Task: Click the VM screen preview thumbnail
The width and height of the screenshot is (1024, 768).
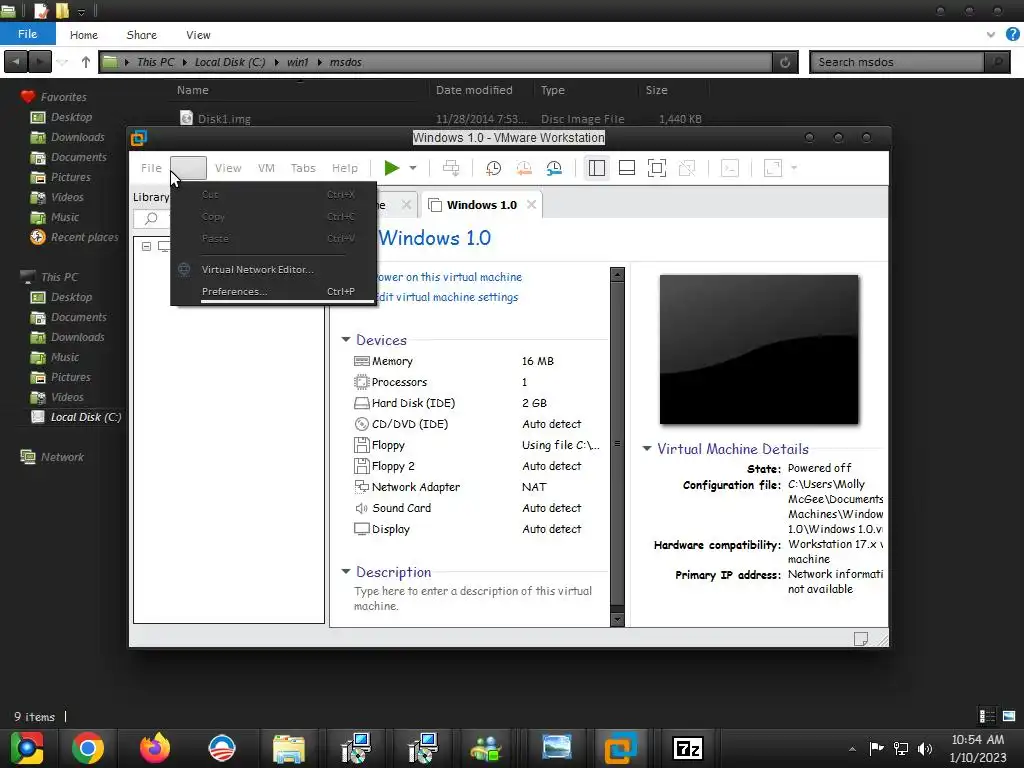Action: click(759, 349)
